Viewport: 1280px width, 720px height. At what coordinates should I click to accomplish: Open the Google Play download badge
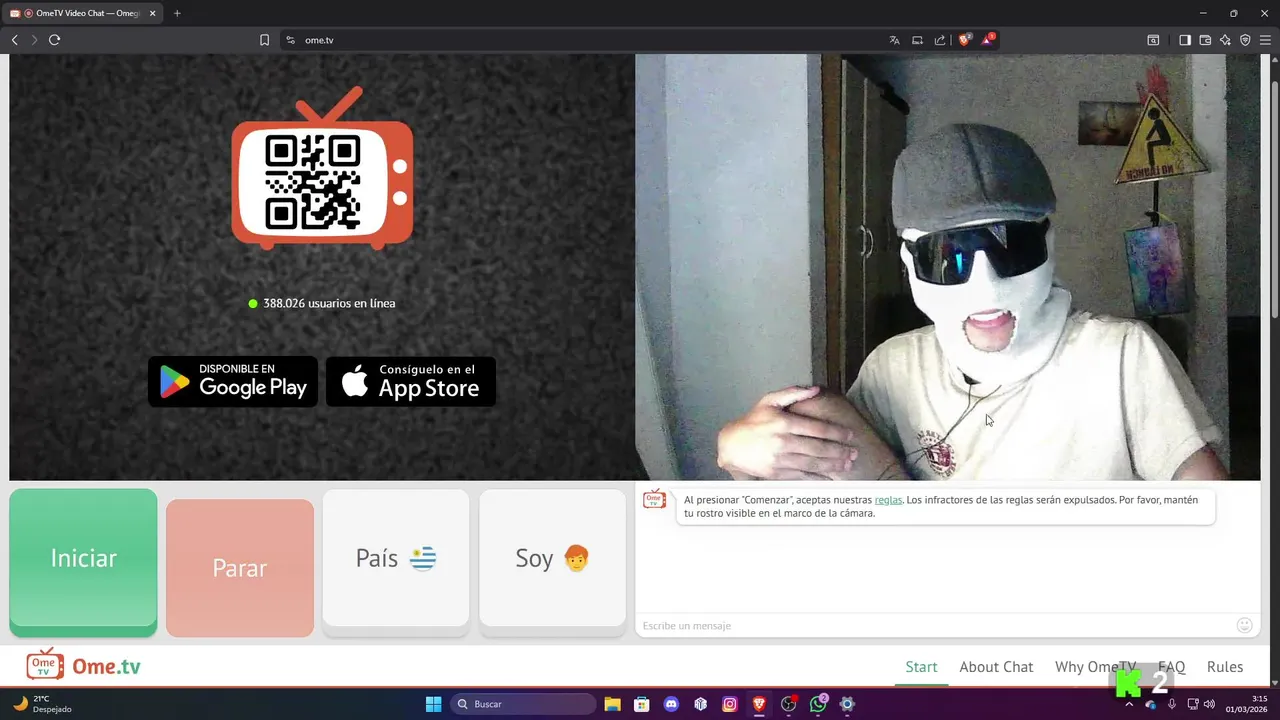pyautogui.click(x=233, y=382)
